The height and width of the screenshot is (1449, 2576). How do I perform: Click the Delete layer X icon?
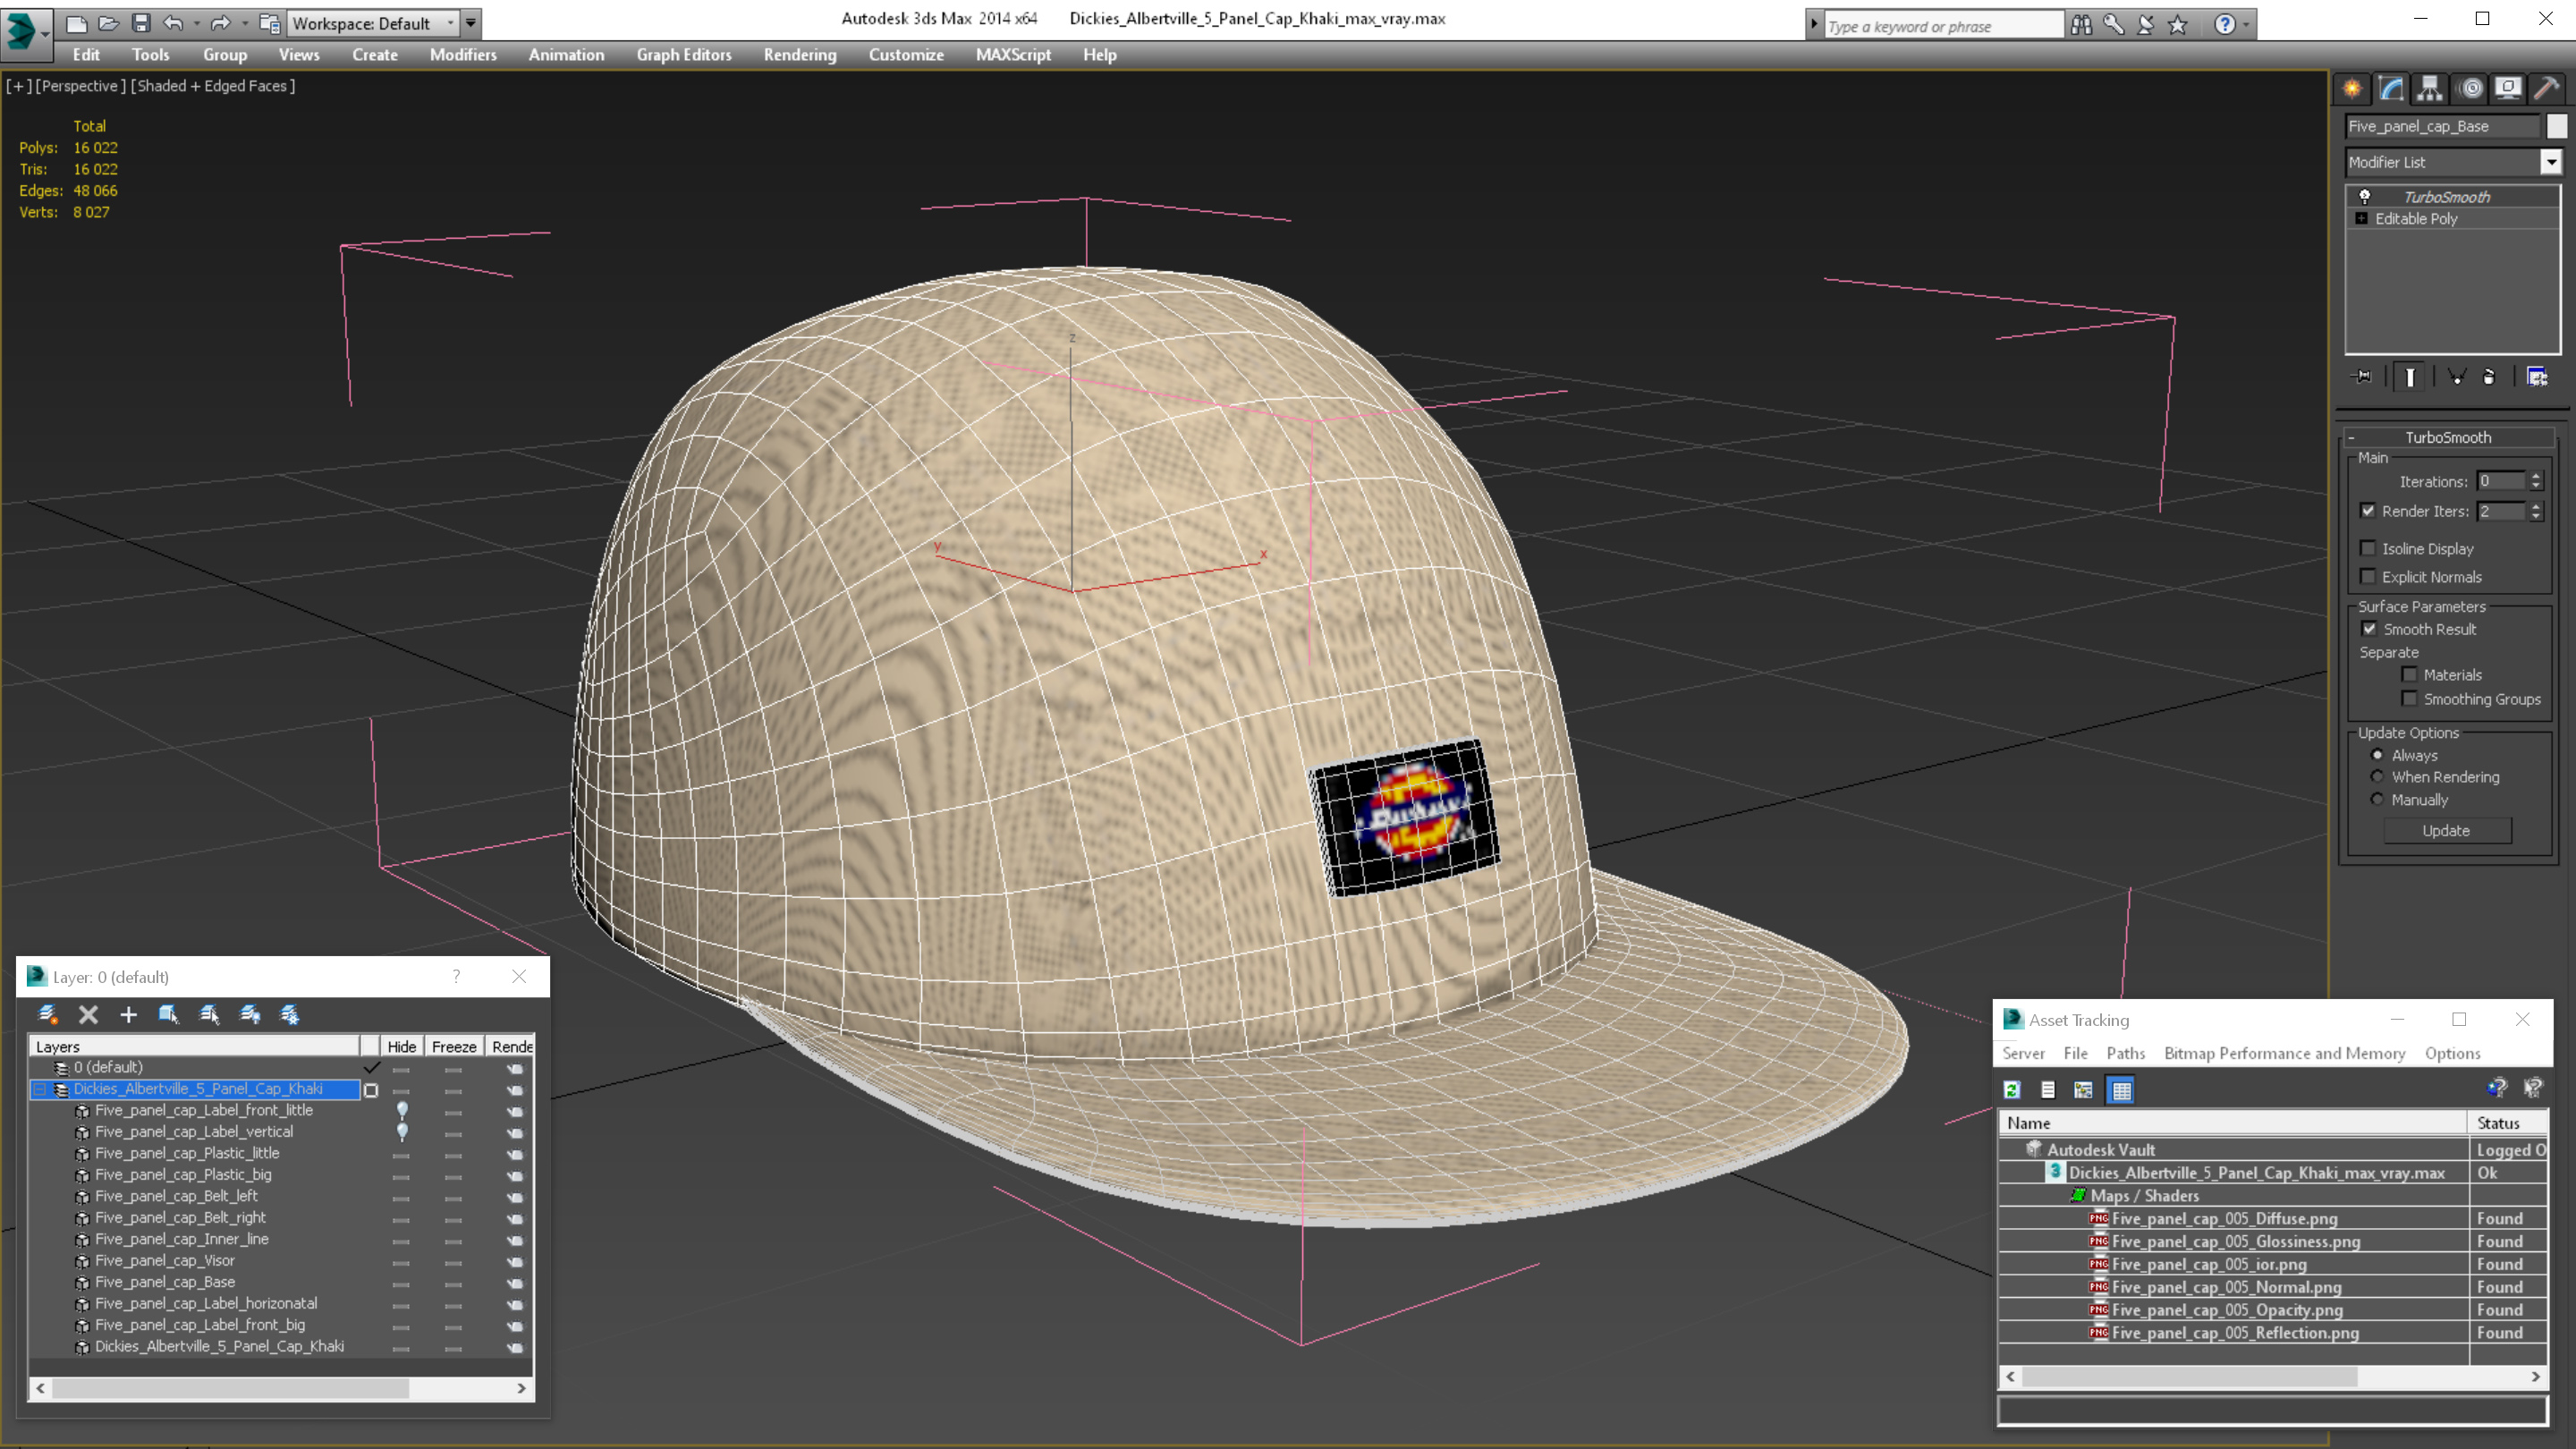pyautogui.click(x=88, y=1015)
